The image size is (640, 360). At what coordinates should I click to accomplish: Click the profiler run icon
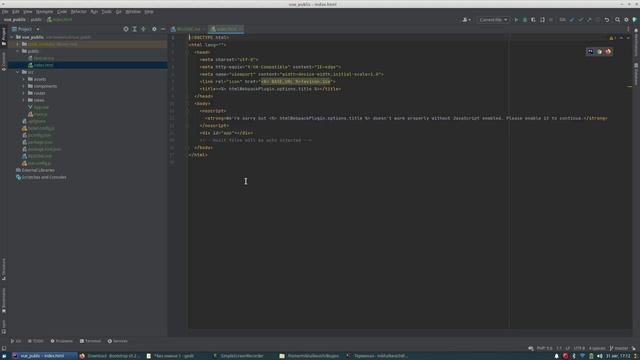pos(542,20)
